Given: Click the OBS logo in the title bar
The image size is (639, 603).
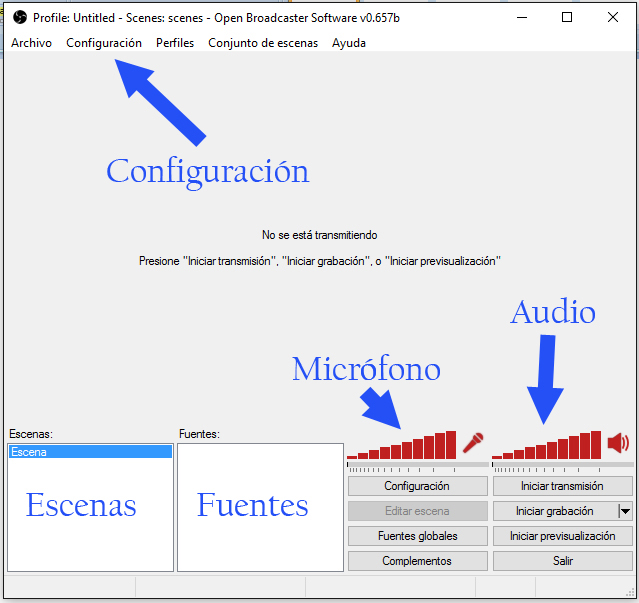Looking at the screenshot, I should (19, 17).
